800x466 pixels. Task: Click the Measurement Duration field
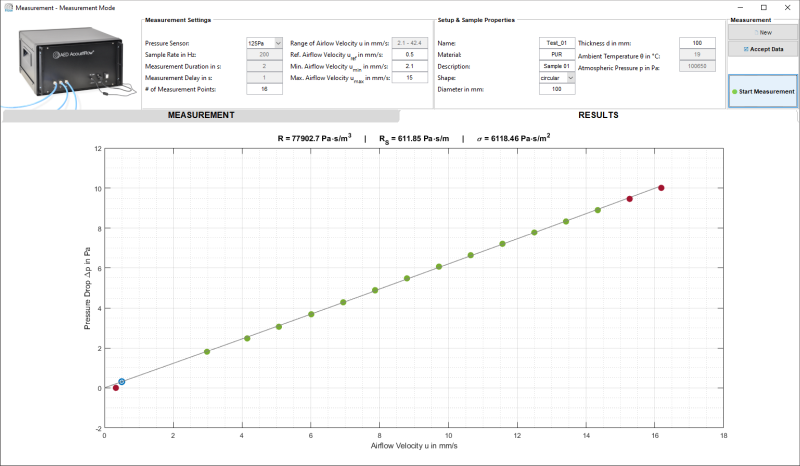point(264,66)
